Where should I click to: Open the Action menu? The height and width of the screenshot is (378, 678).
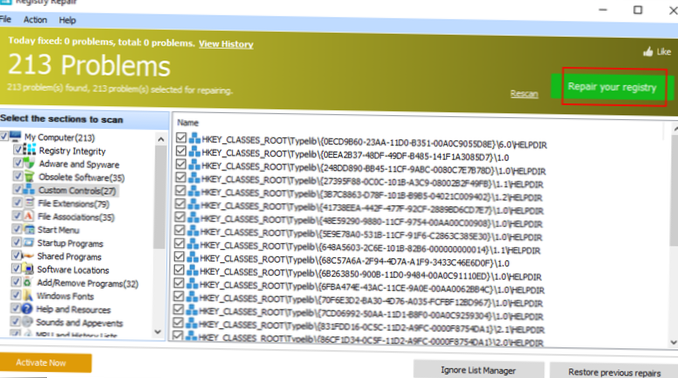35,20
